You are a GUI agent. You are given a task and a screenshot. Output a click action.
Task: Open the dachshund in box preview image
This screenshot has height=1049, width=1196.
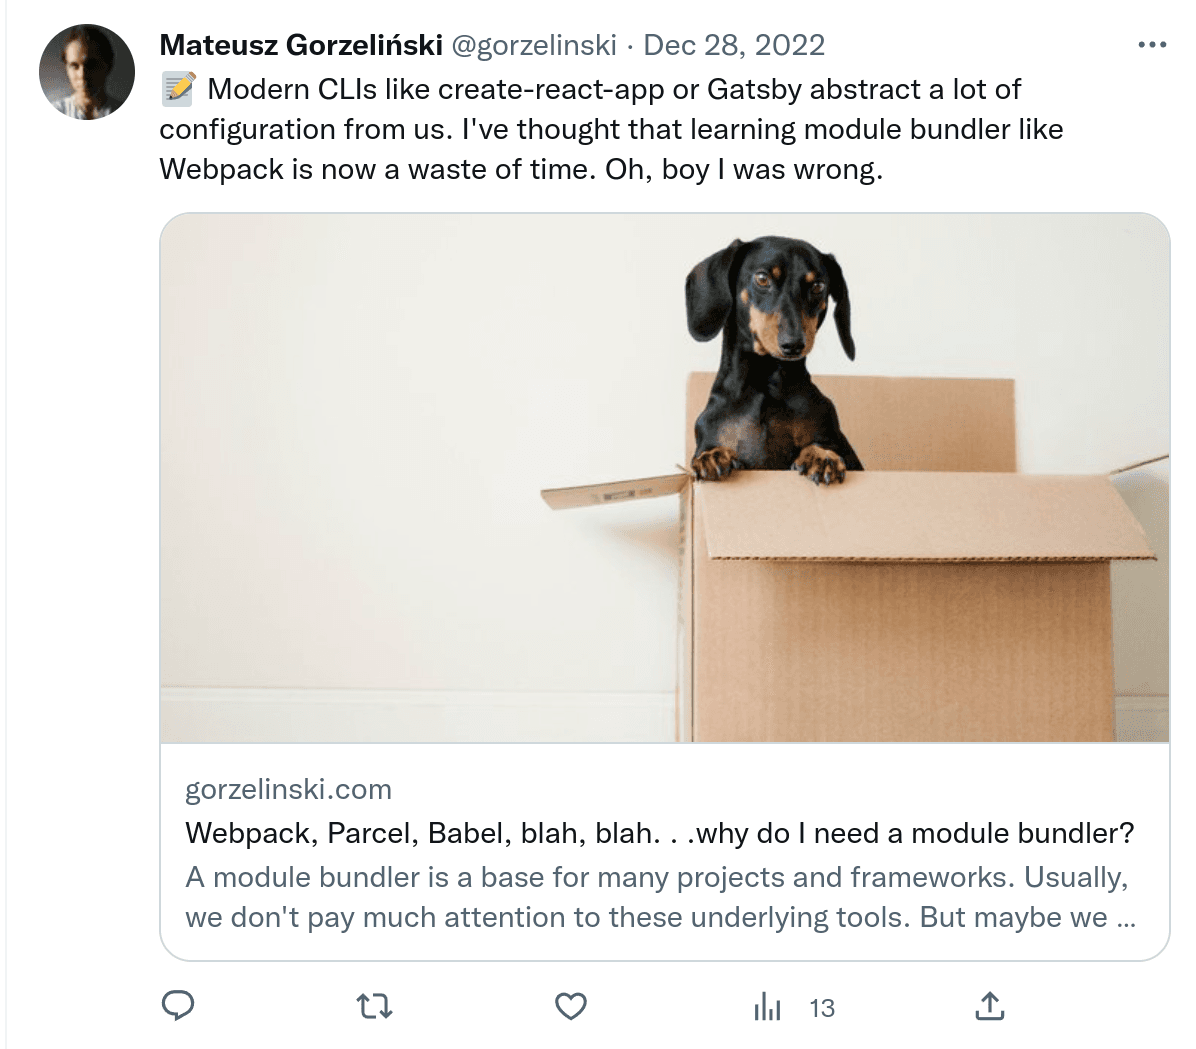tap(664, 478)
